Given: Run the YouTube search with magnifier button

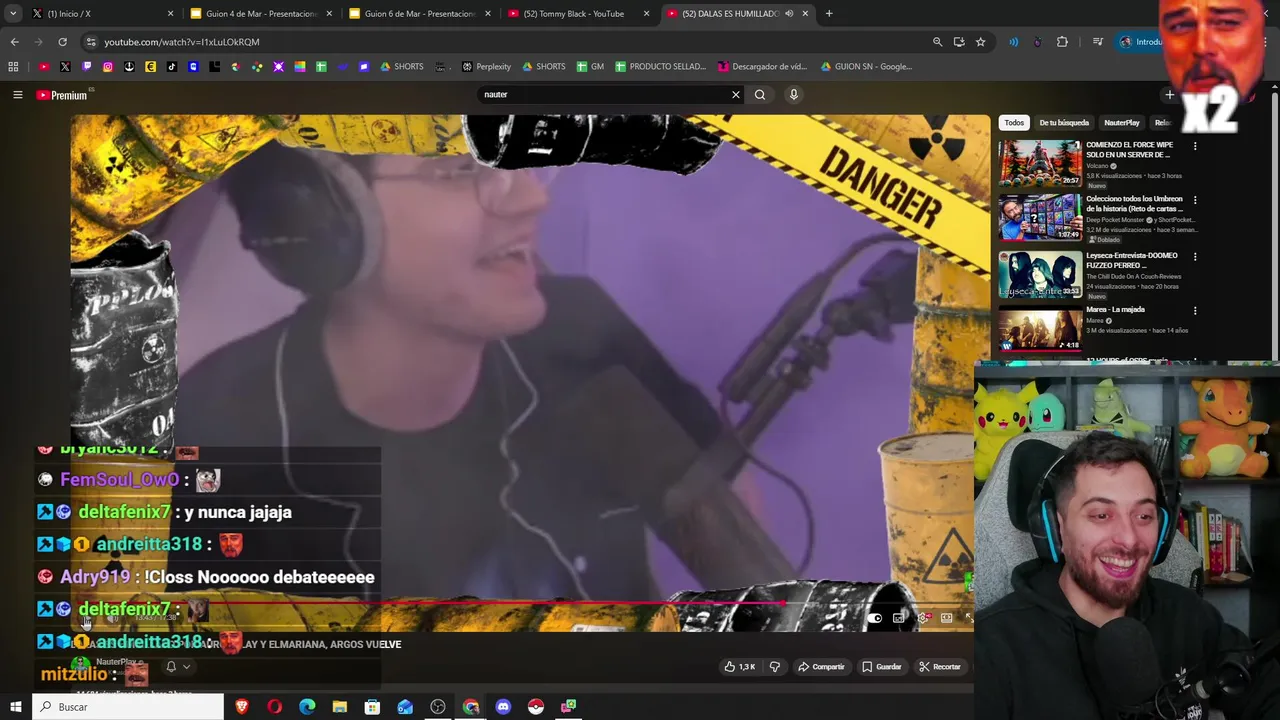Looking at the screenshot, I should coord(760,95).
